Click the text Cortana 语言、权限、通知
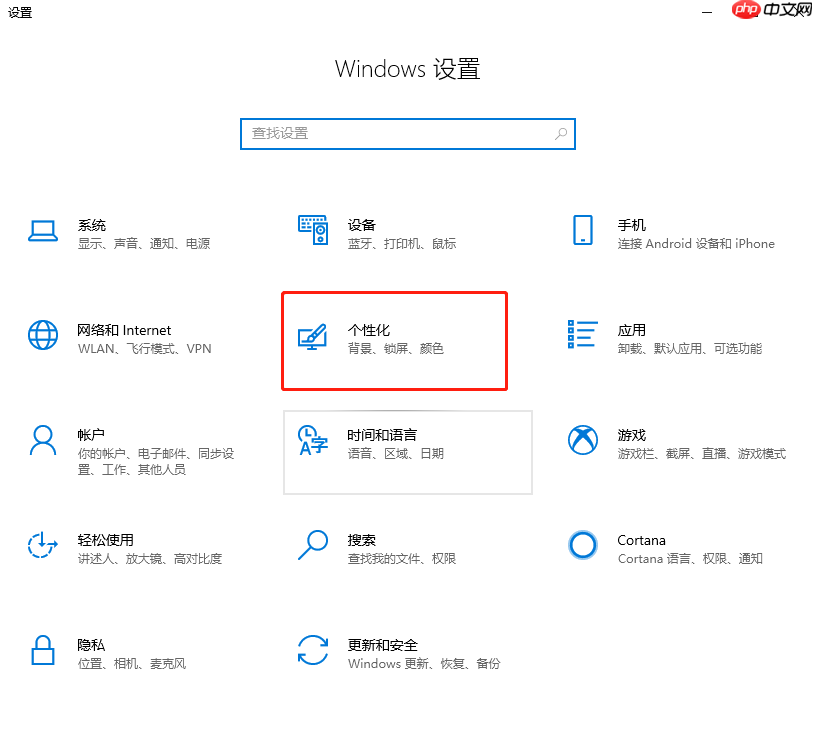Image resolution: width=813 pixels, height=753 pixels. pos(690,559)
